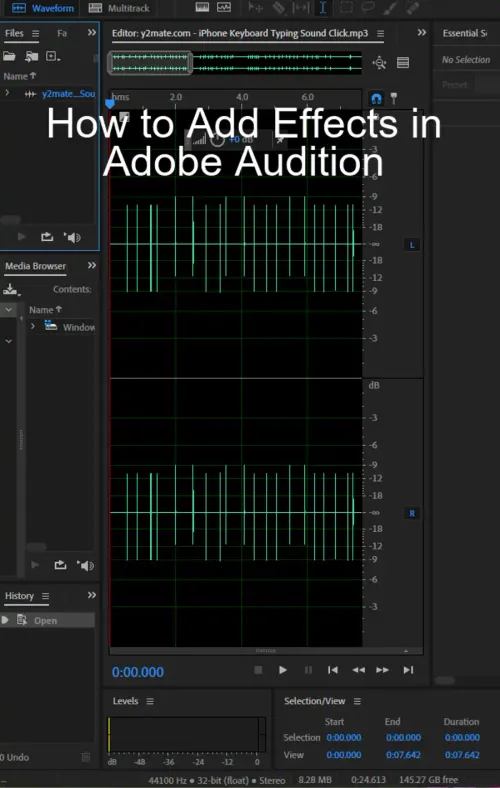Select the Paintbrush Selection tool
The image size is (500, 788).
coord(390,8)
